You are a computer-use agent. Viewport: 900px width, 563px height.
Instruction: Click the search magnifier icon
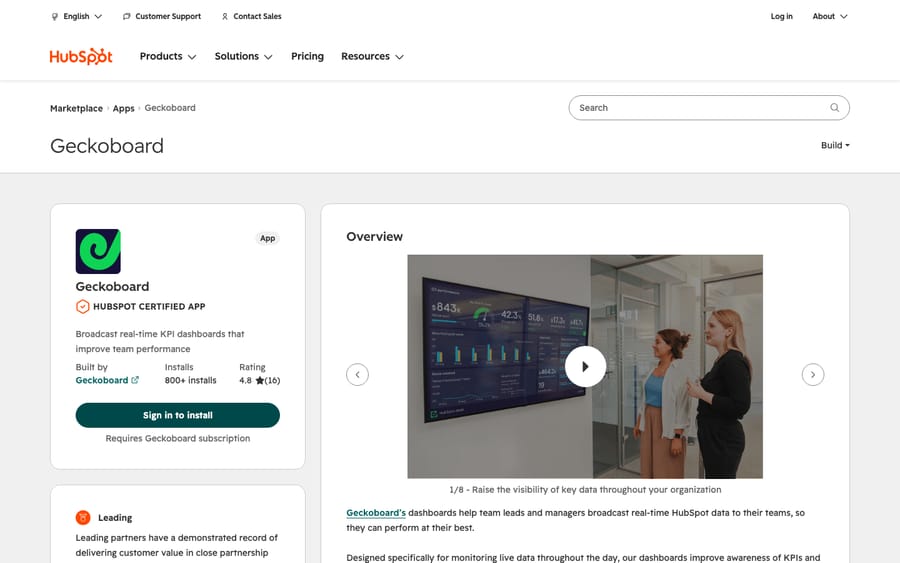835,108
